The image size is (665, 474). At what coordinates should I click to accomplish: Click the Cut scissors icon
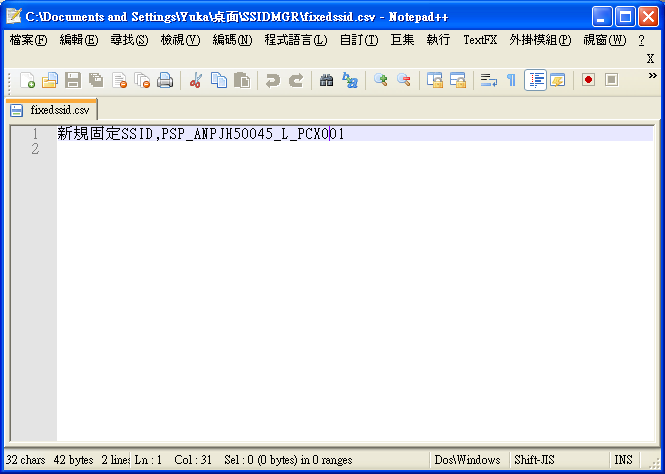point(196,80)
